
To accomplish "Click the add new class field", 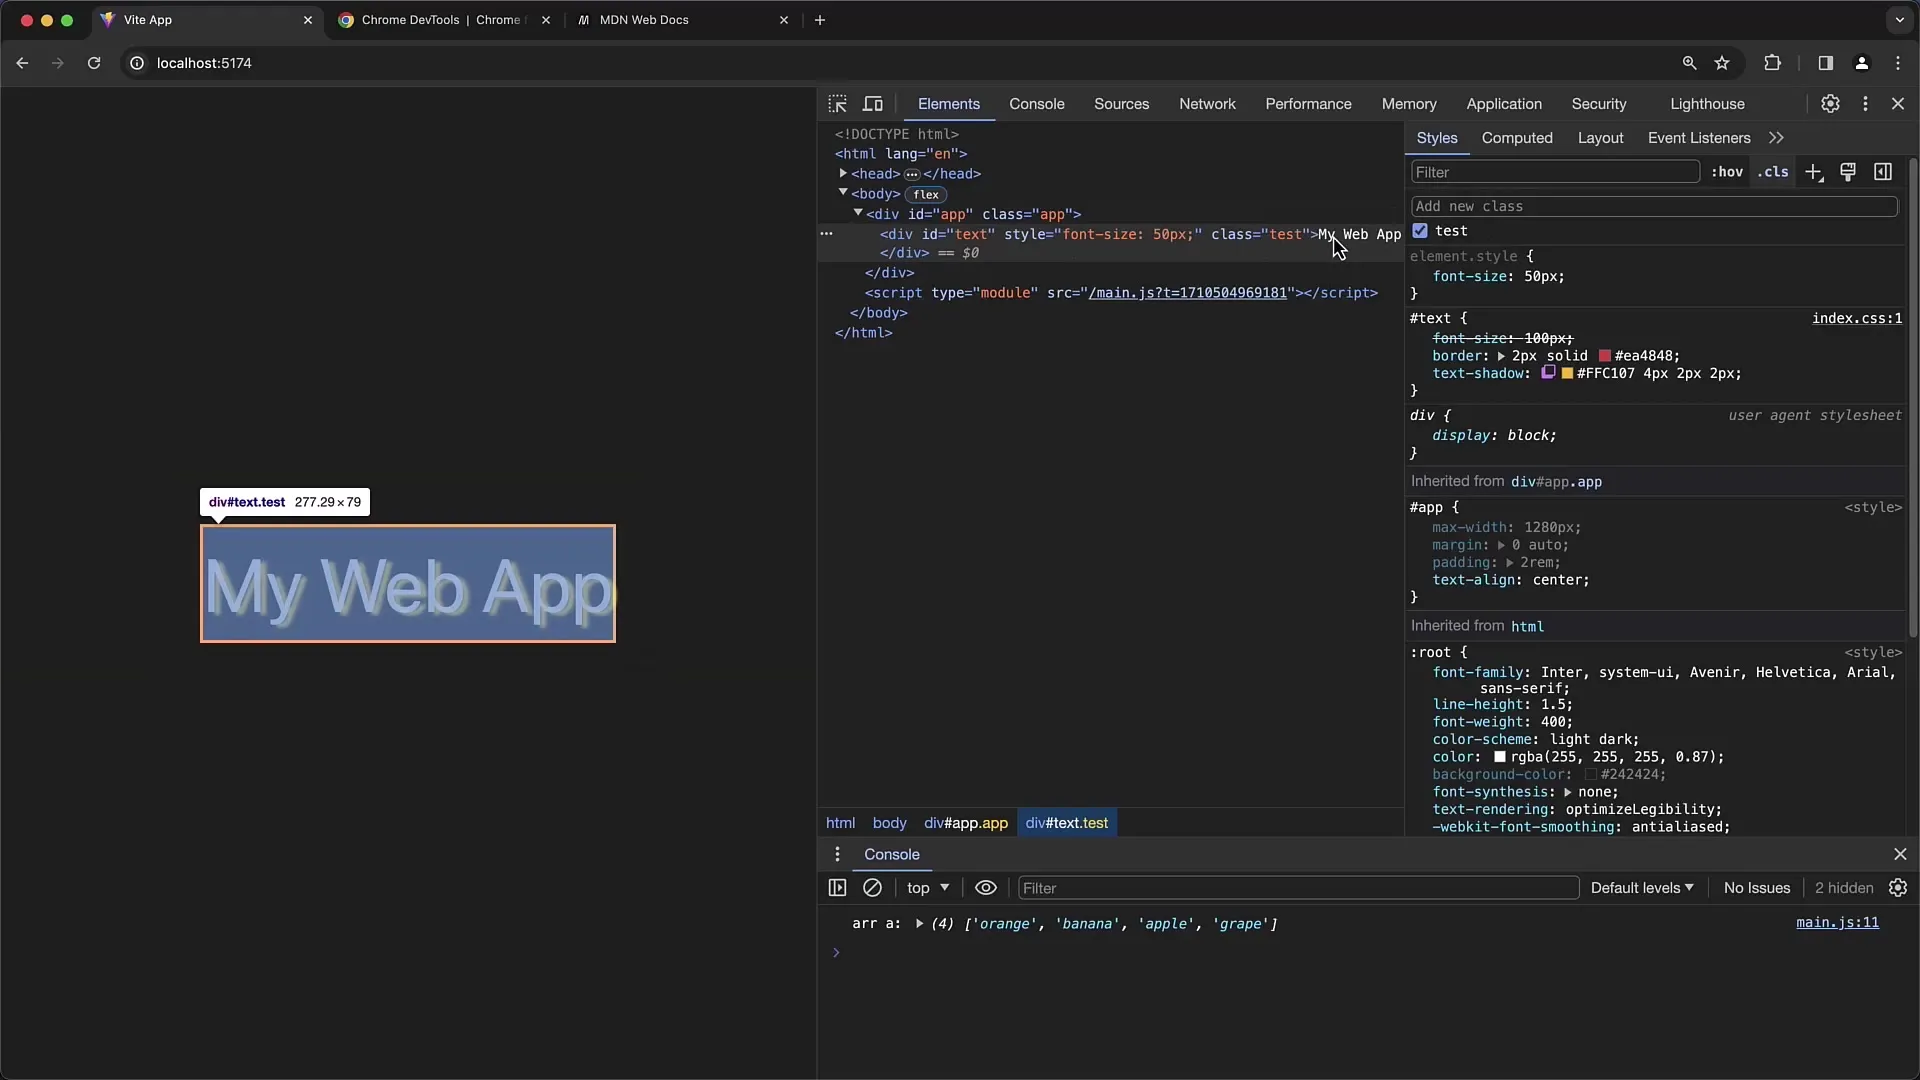I will pyautogui.click(x=1652, y=206).
